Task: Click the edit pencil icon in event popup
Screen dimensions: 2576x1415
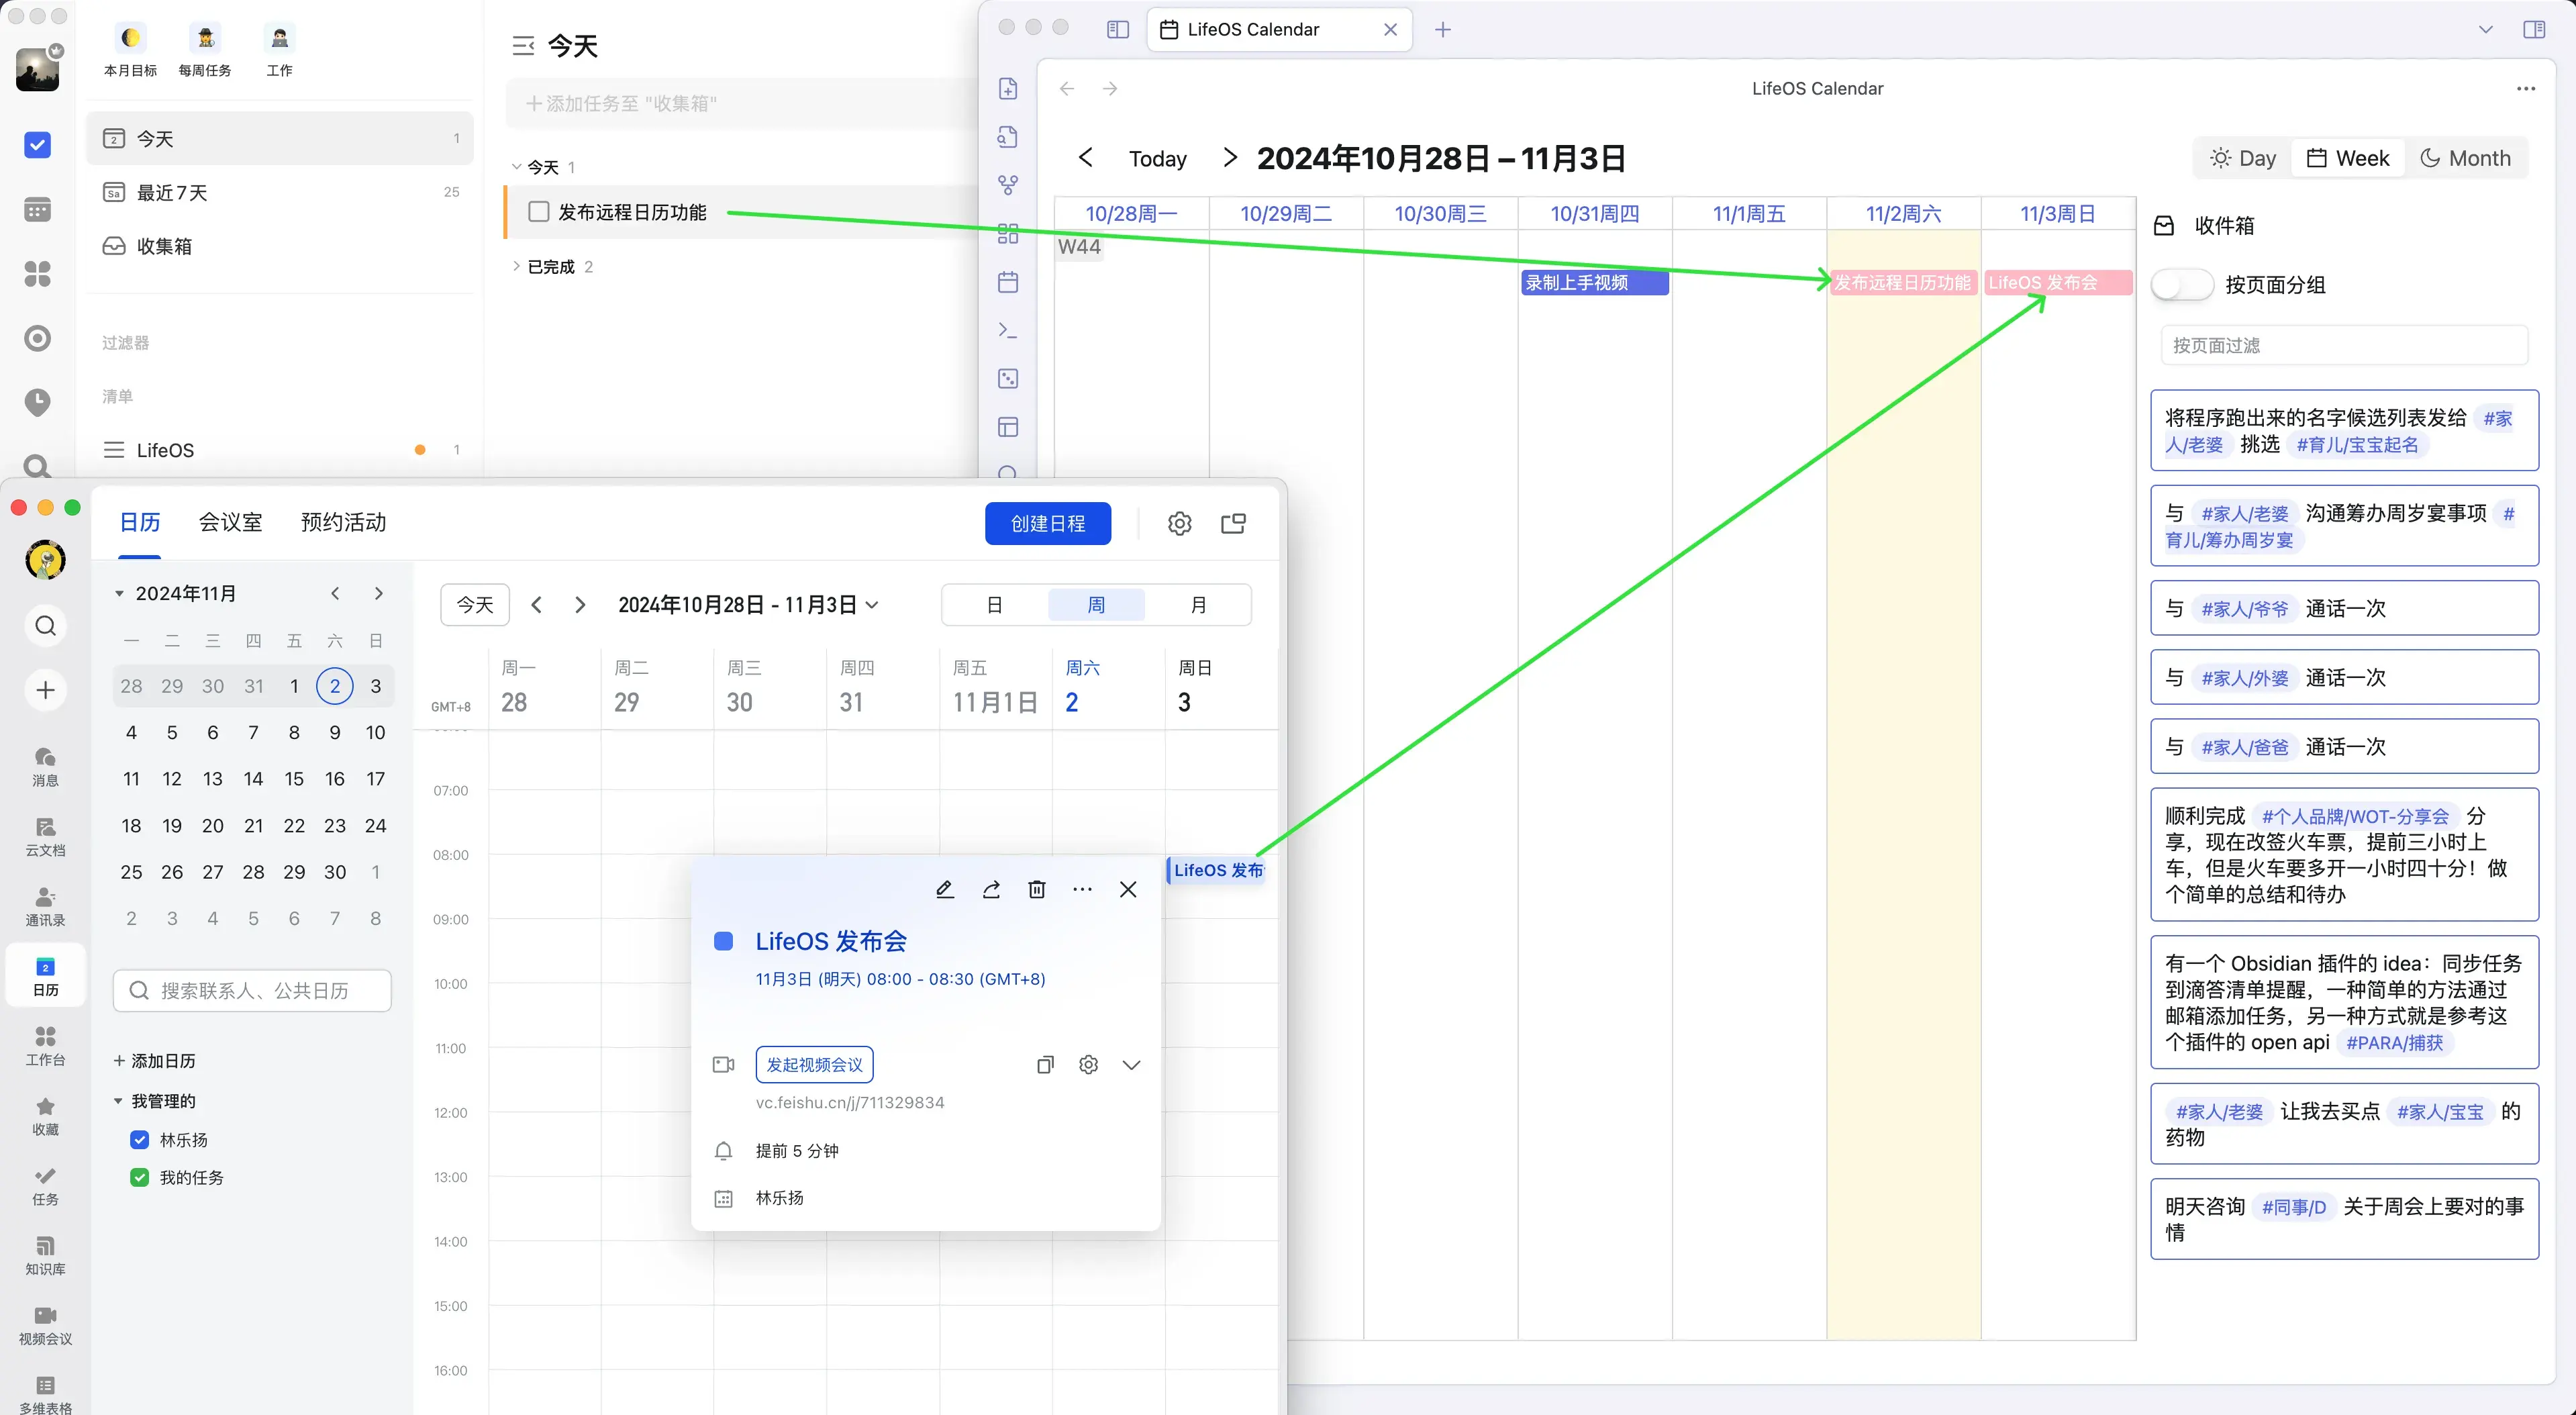Action: [x=944, y=889]
